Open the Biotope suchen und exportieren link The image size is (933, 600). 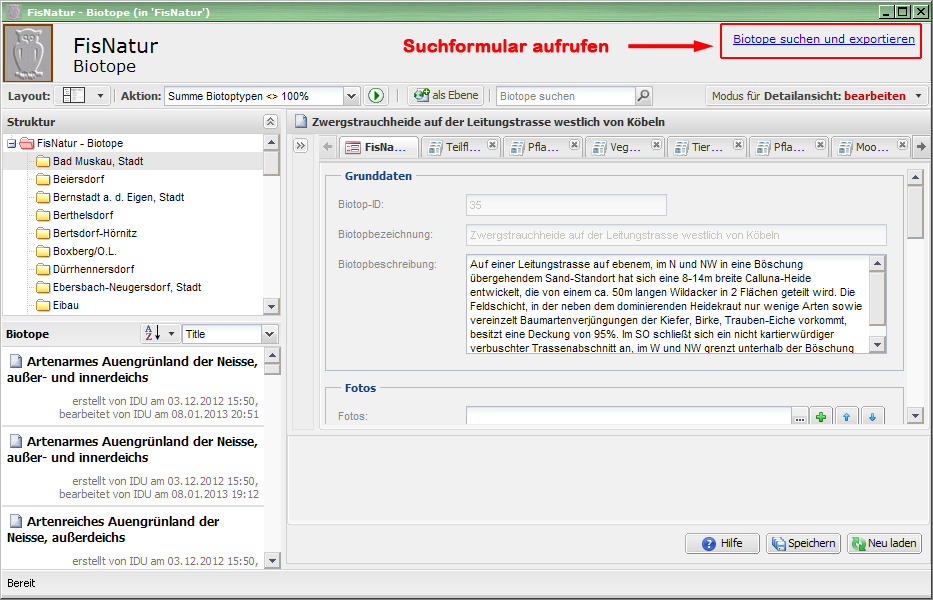tap(823, 40)
